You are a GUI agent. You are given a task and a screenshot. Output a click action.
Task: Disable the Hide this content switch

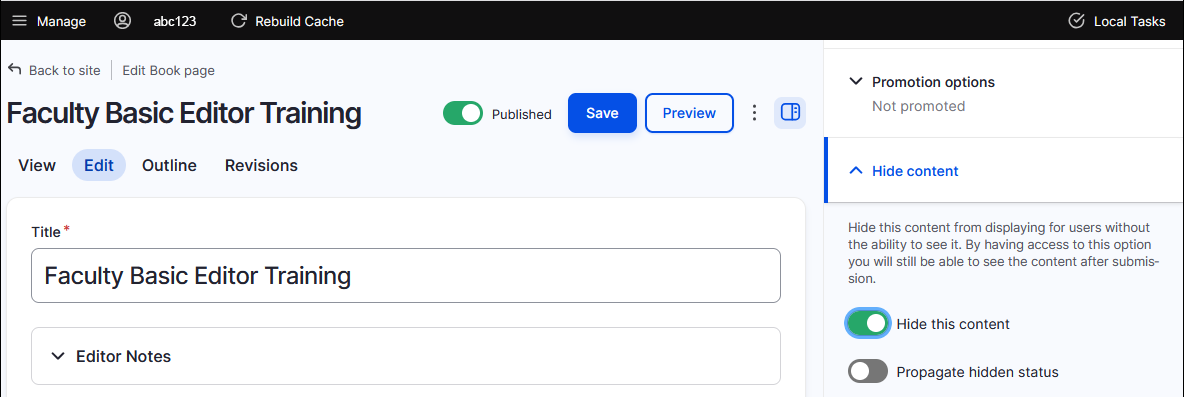pyautogui.click(x=868, y=324)
